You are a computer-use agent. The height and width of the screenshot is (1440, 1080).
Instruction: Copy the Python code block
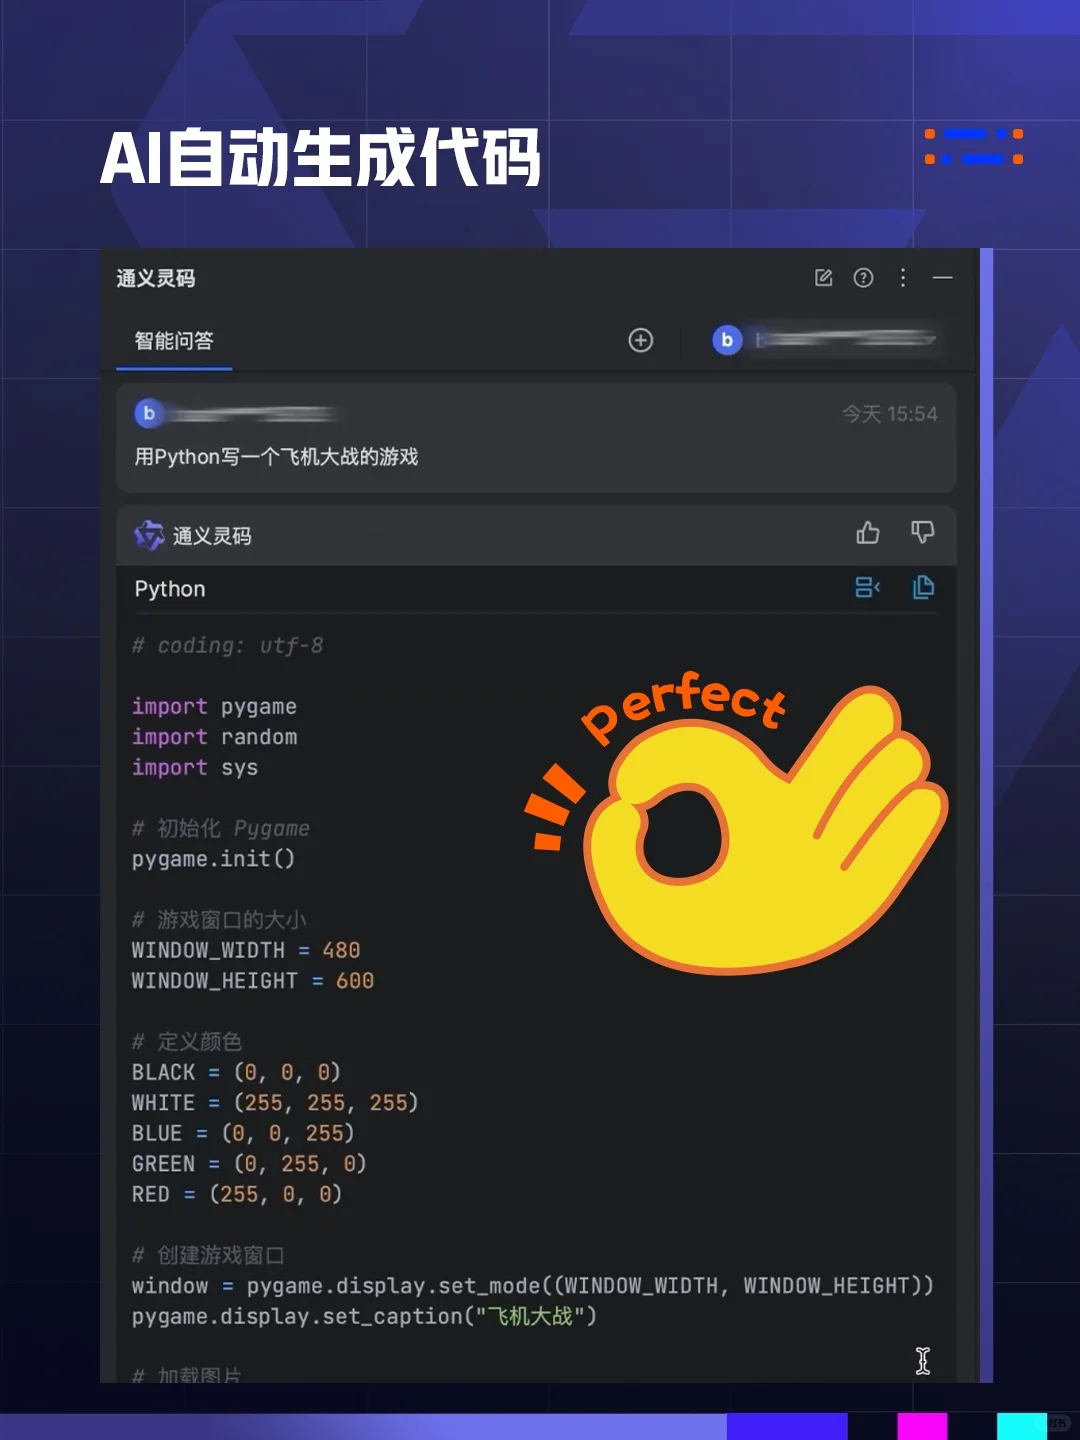pos(923,587)
